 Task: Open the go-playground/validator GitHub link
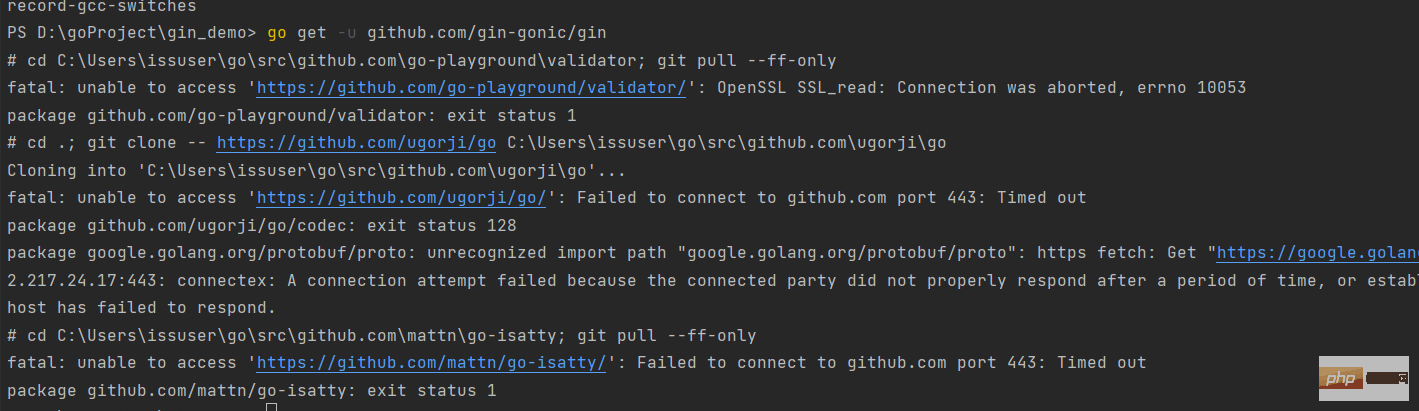point(471,88)
